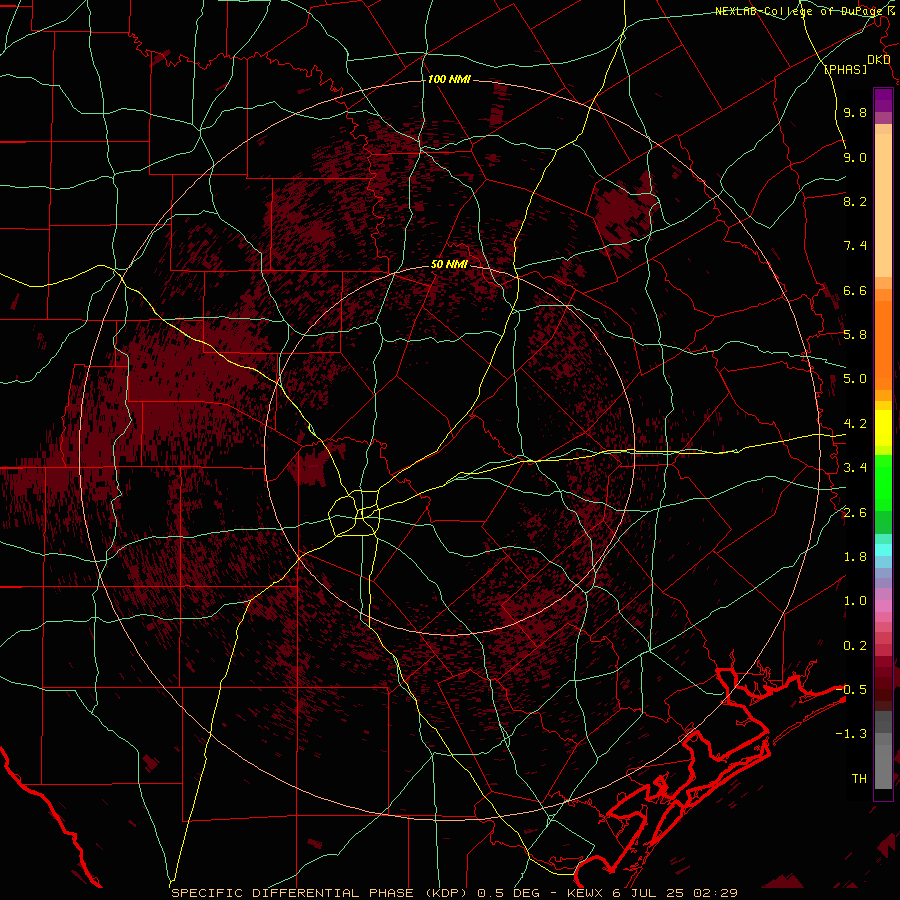
Task: Click the -1.3 scale value
Action: (851, 734)
